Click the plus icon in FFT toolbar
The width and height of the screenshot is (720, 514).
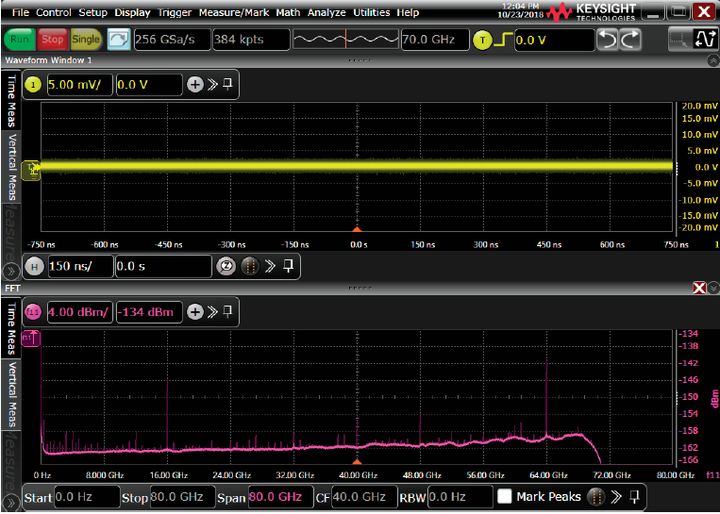click(x=195, y=312)
